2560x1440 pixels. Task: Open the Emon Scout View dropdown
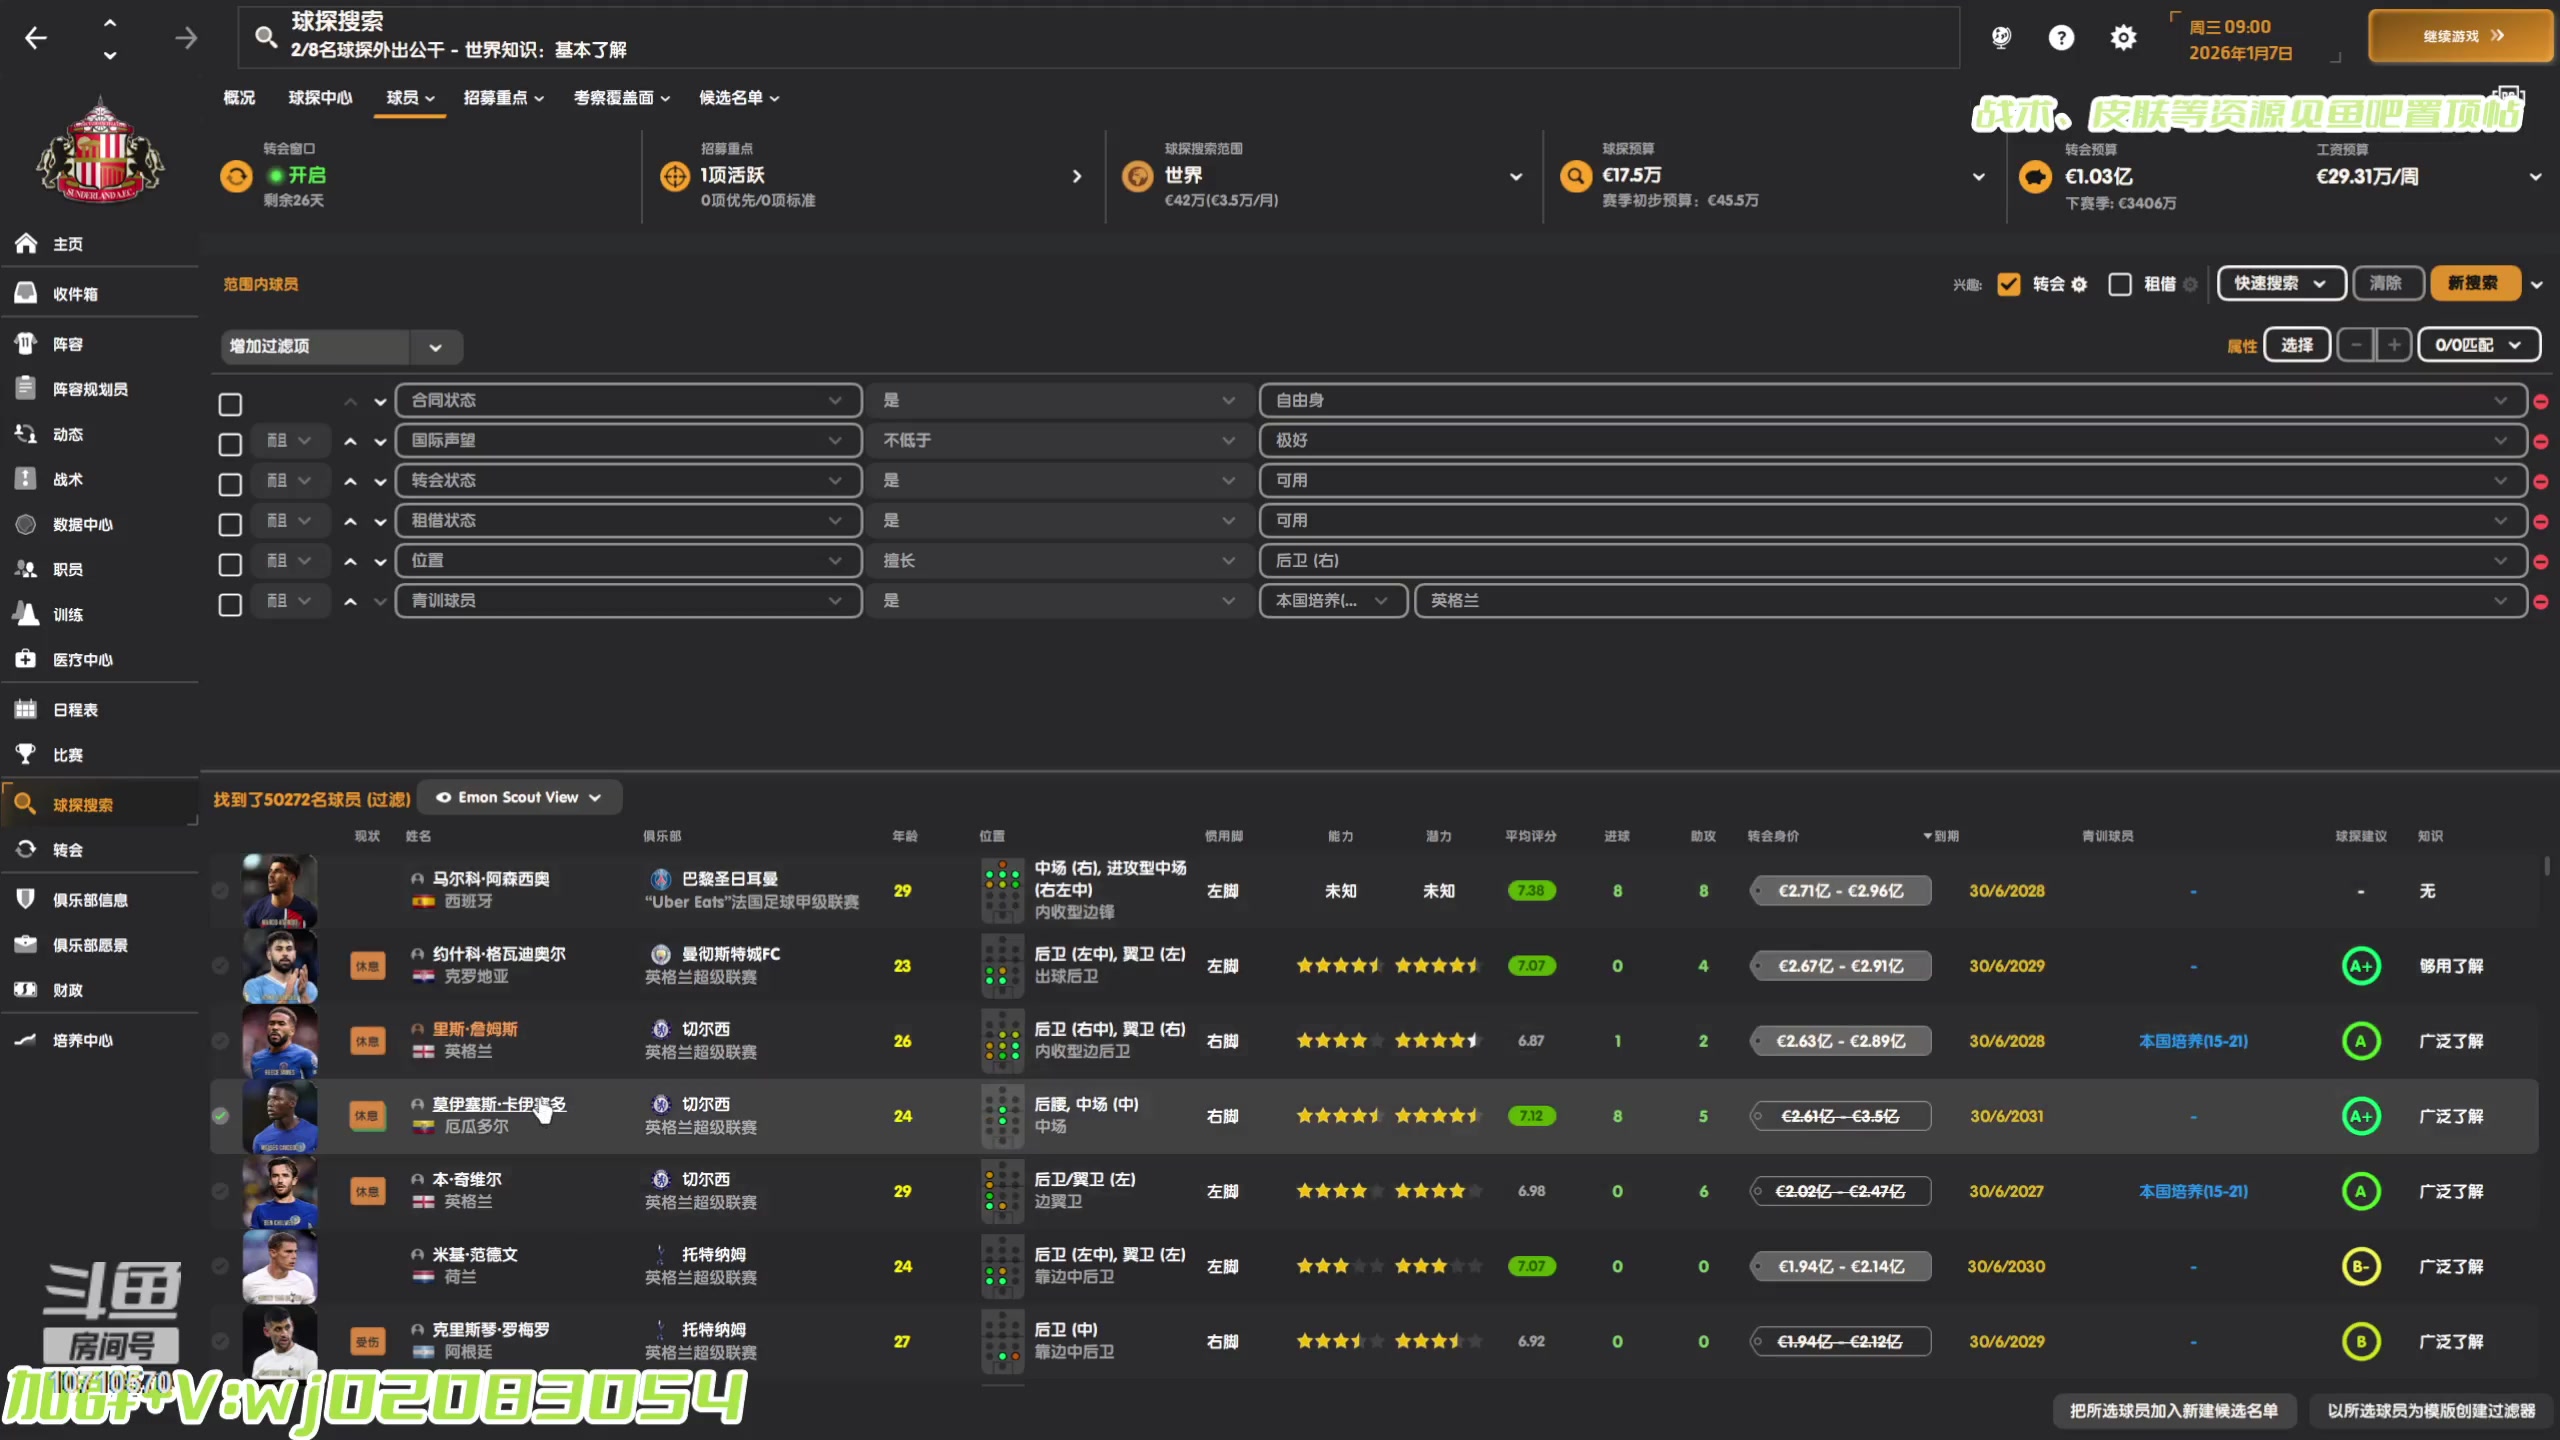520,797
